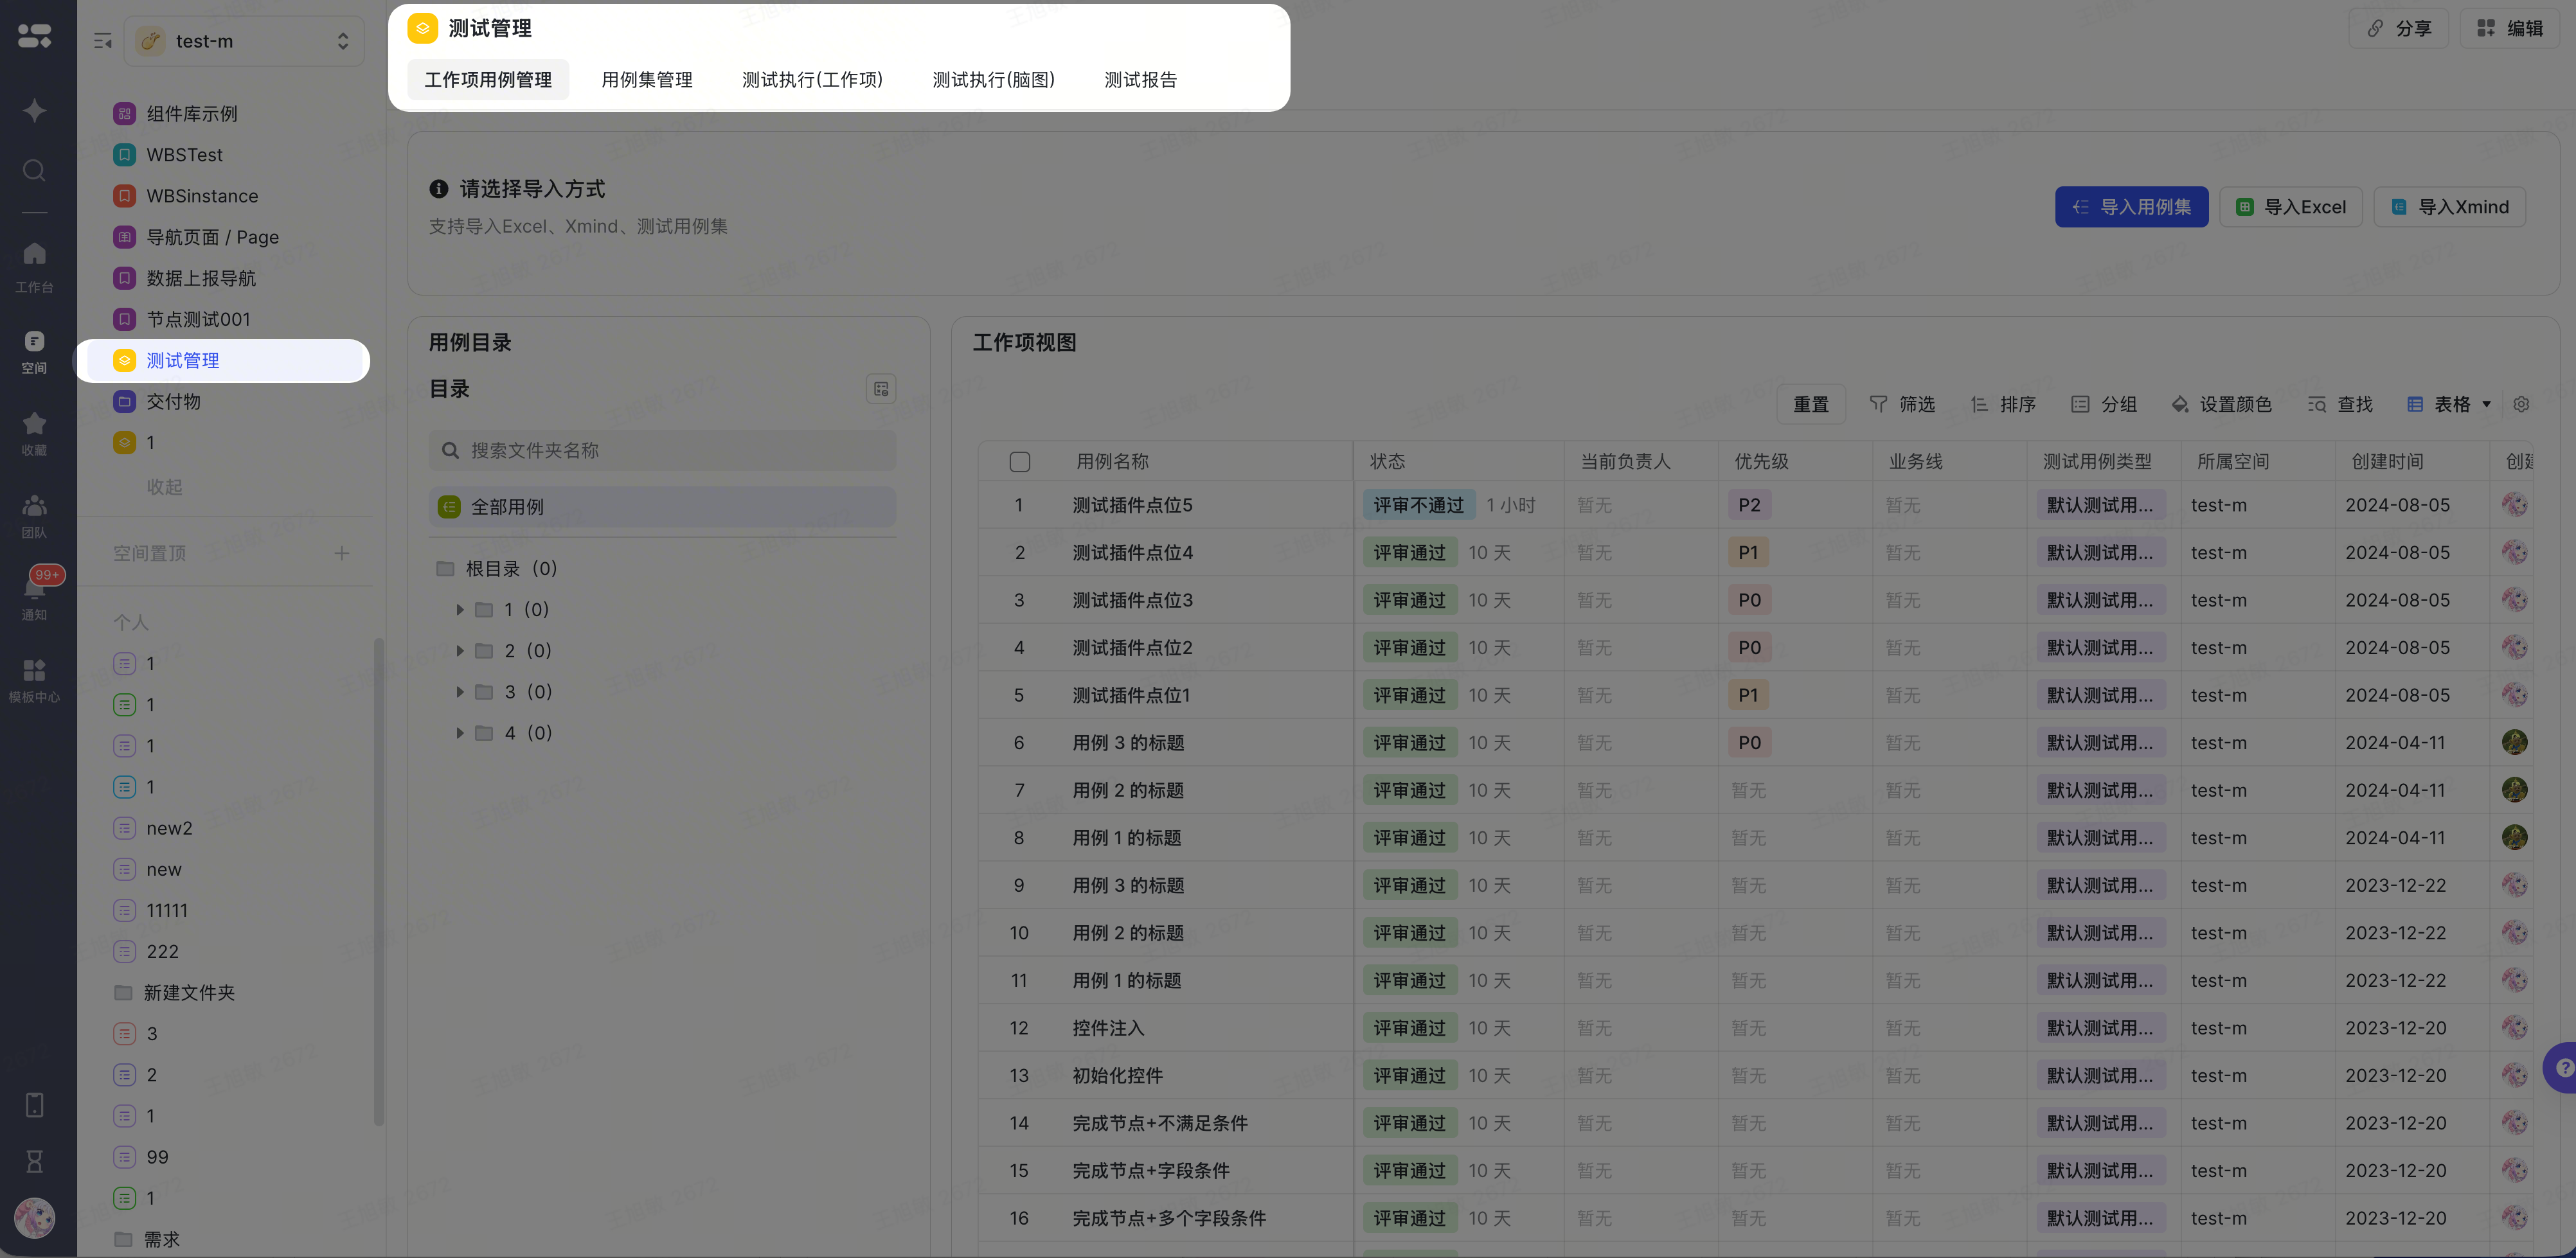Select 测试管理 in the sidebar

click(224, 360)
